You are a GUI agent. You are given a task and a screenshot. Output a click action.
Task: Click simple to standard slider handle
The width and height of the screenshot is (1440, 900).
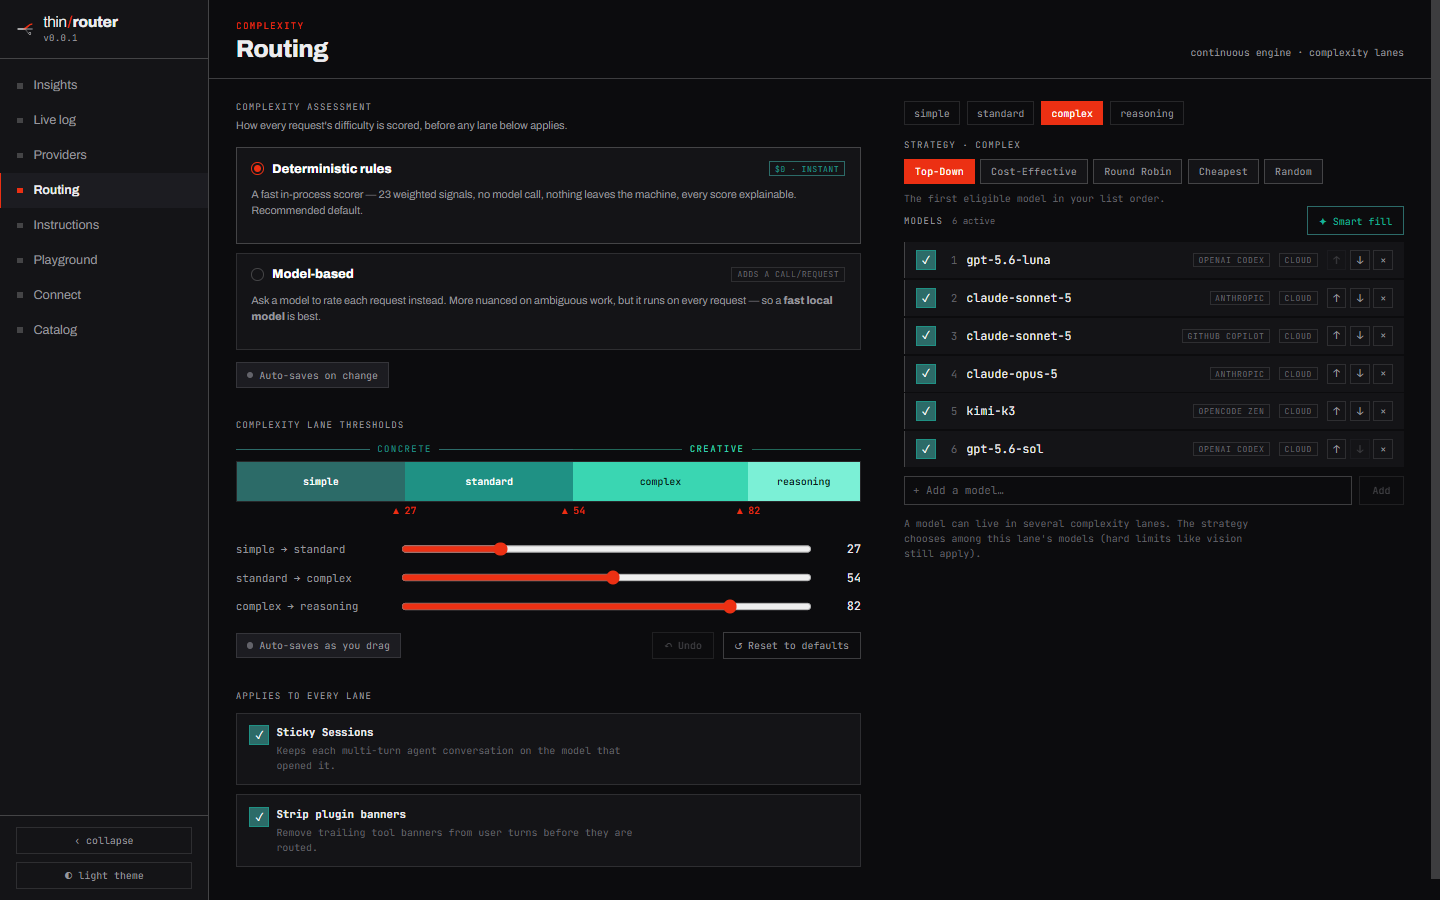click(501, 549)
